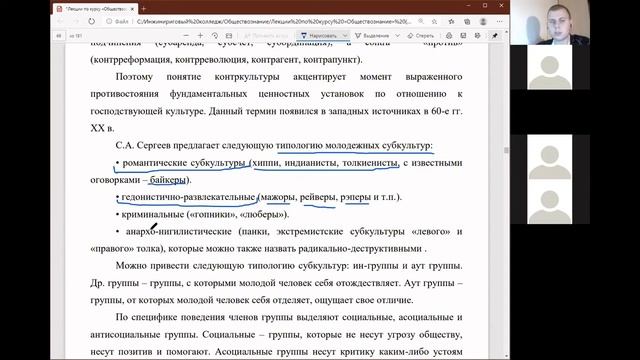The width and height of the screenshot is (640, 360).
Task: Click the word "криминальные" in the list
Action: click(153, 214)
